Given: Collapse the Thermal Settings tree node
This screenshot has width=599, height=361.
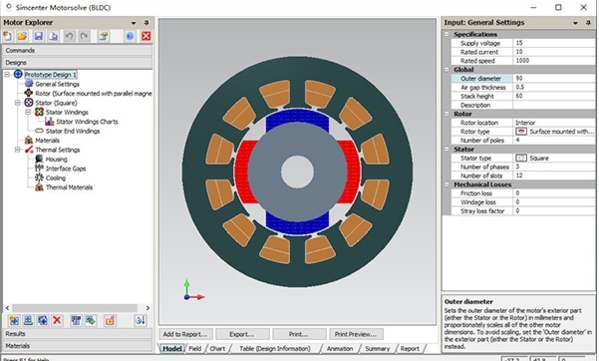Looking at the screenshot, I should click(18, 150).
